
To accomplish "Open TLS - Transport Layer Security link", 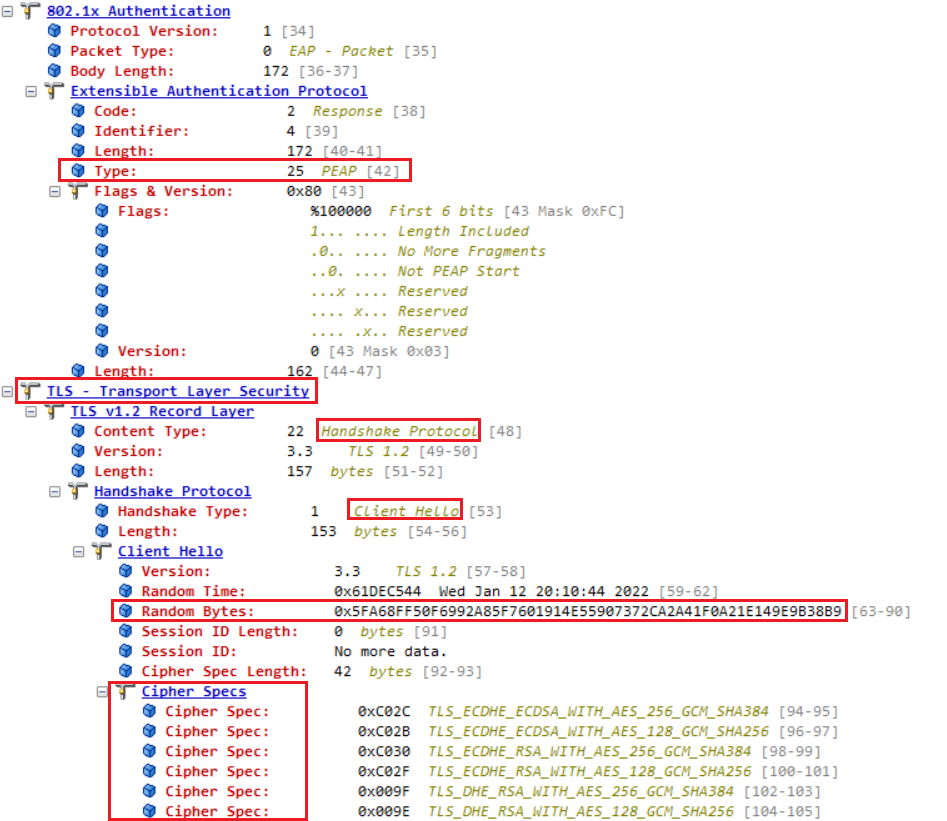I will coord(178,391).
